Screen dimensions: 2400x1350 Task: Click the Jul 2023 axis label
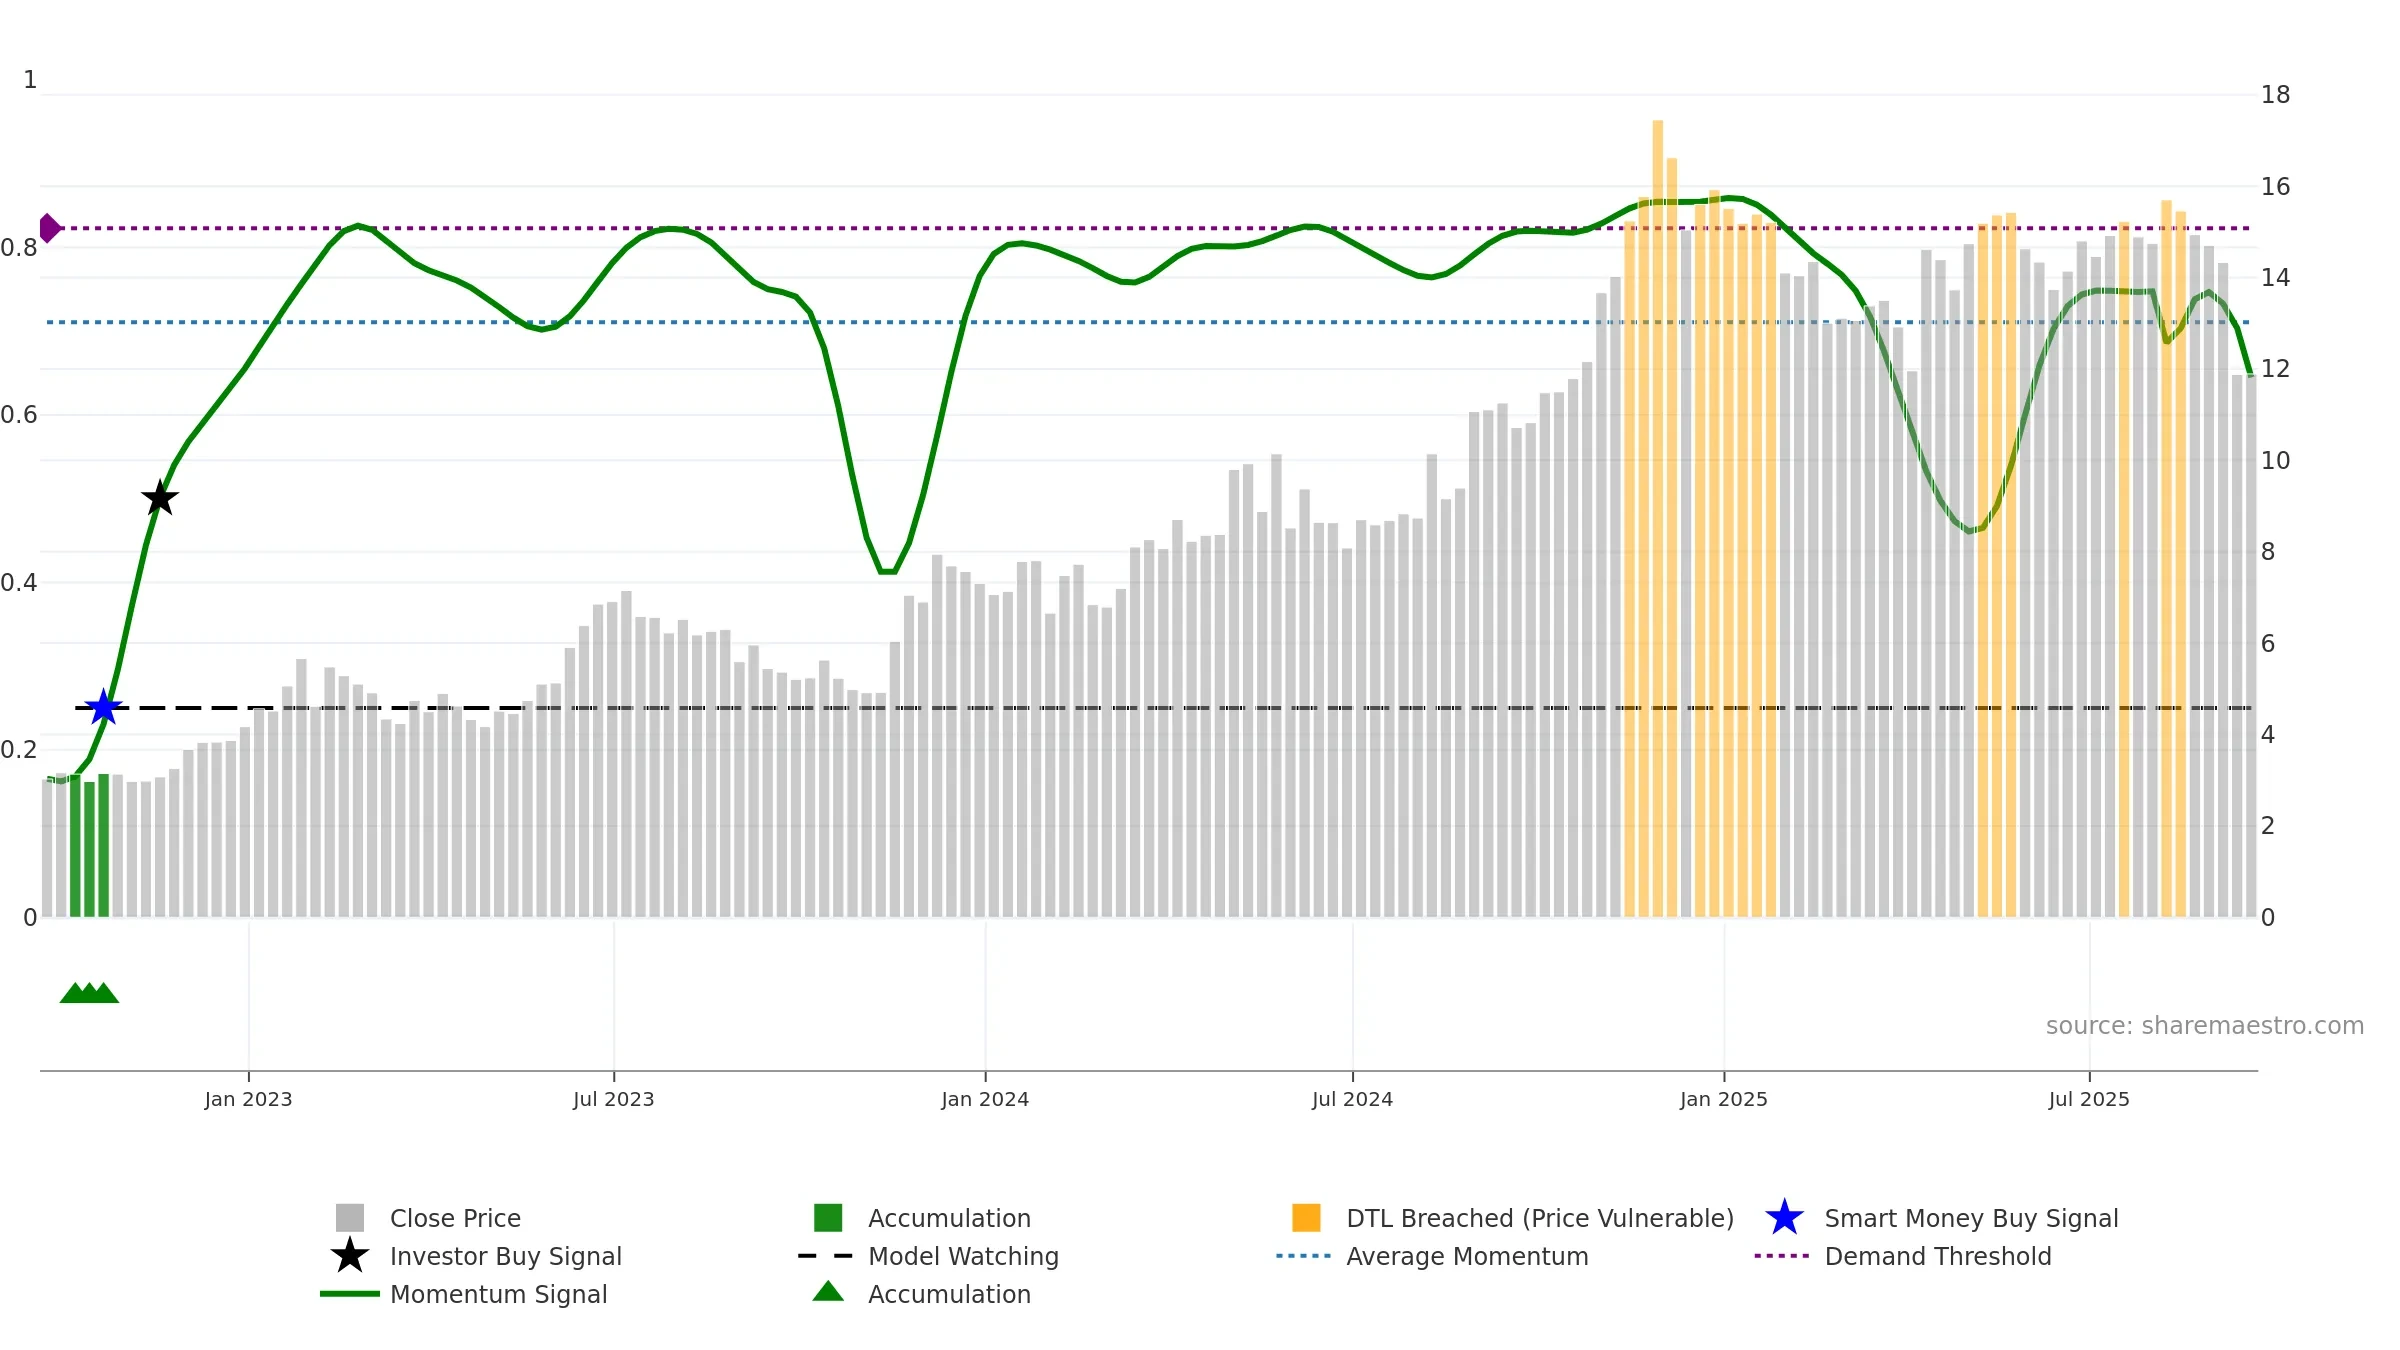(x=613, y=1099)
